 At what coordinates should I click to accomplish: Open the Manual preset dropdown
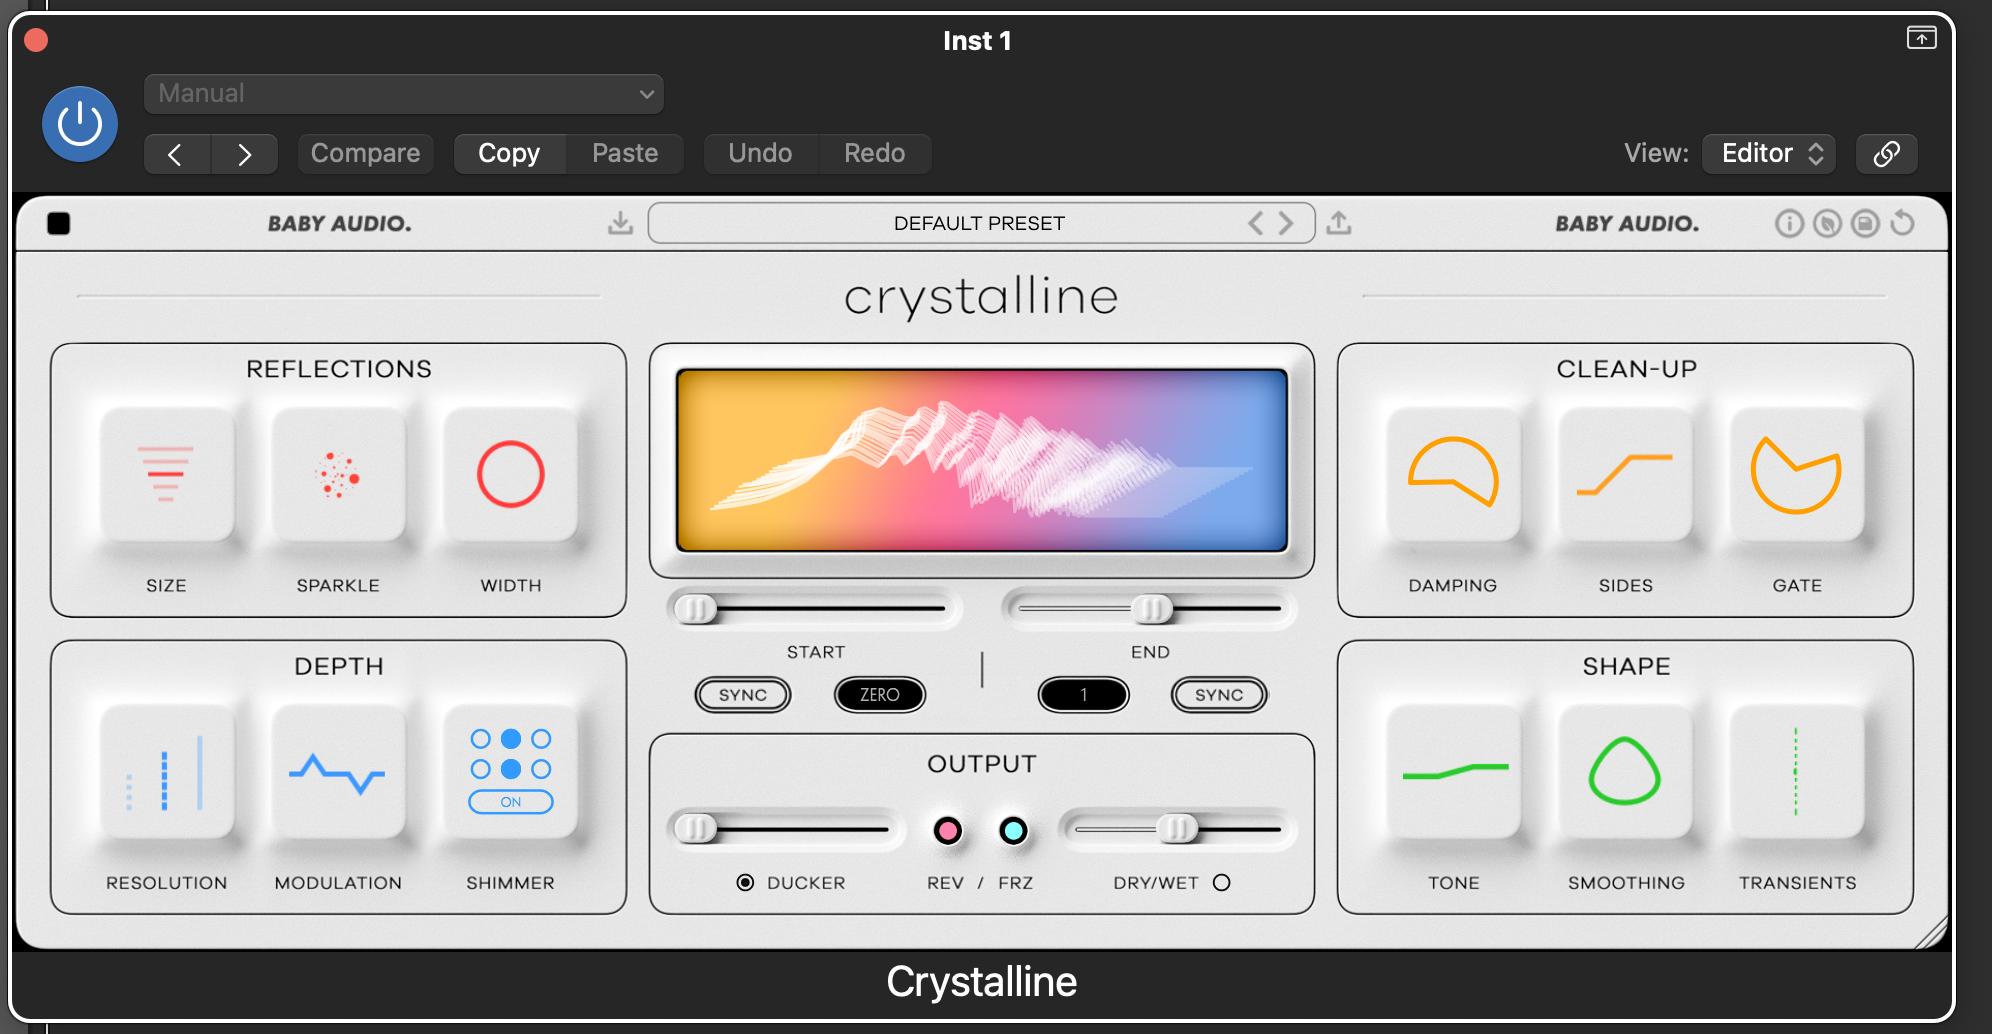tap(404, 94)
